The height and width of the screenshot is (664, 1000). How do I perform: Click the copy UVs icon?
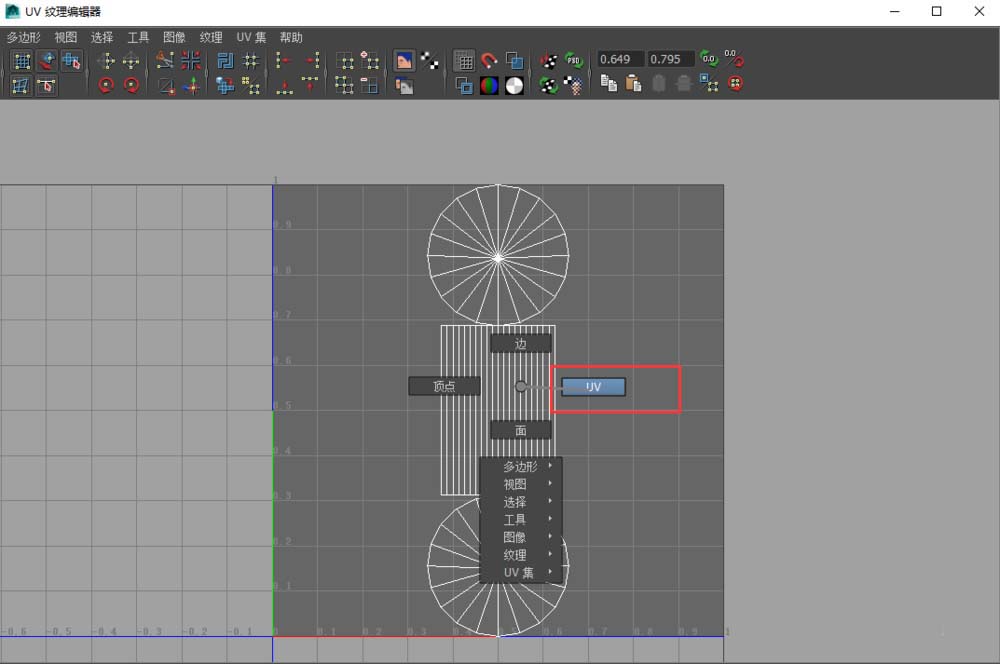click(x=609, y=84)
